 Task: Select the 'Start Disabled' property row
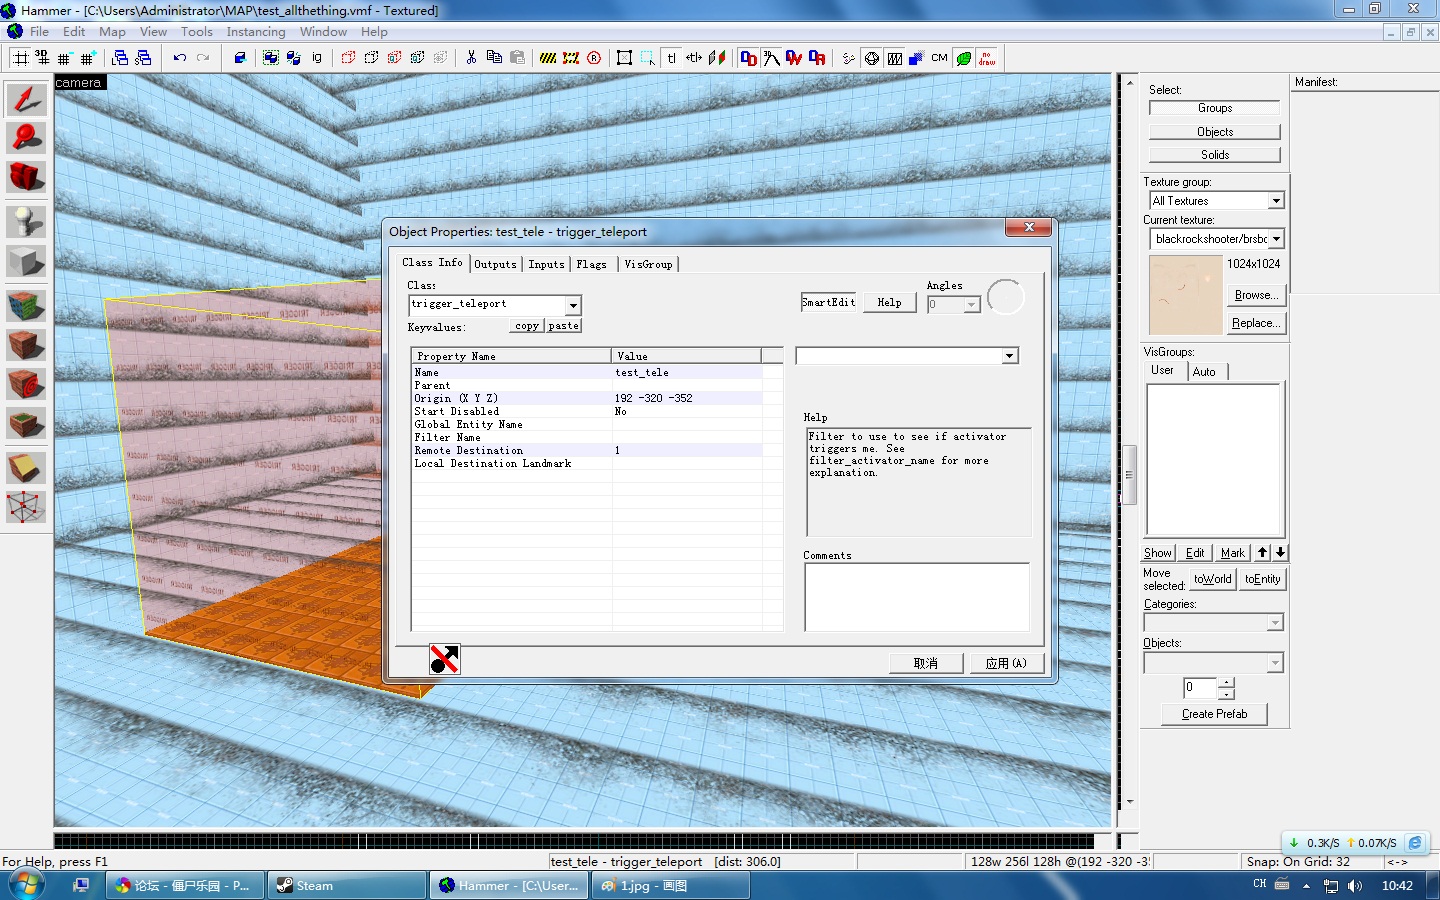pyautogui.click(x=596, y=411)
